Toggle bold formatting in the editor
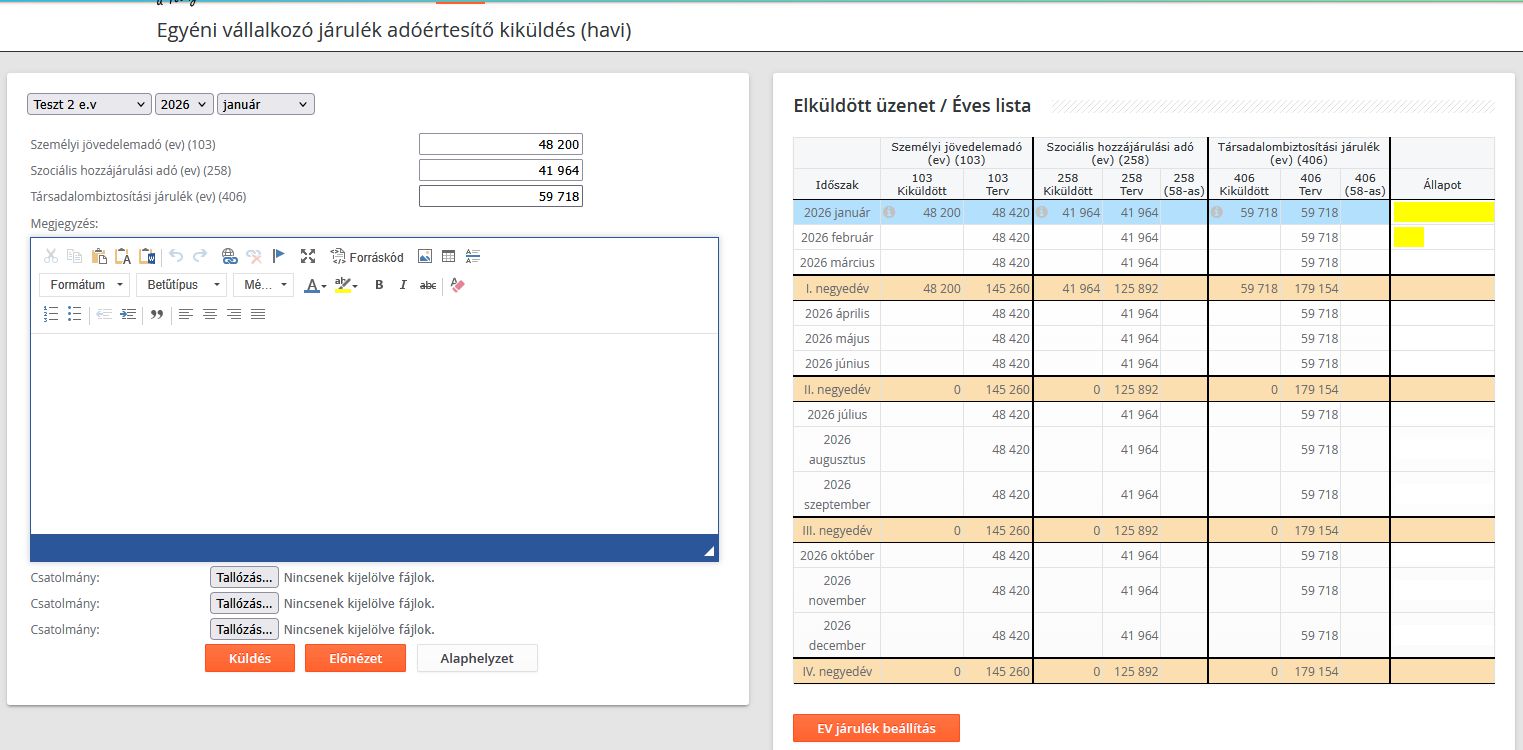 (x=379, y=285)
